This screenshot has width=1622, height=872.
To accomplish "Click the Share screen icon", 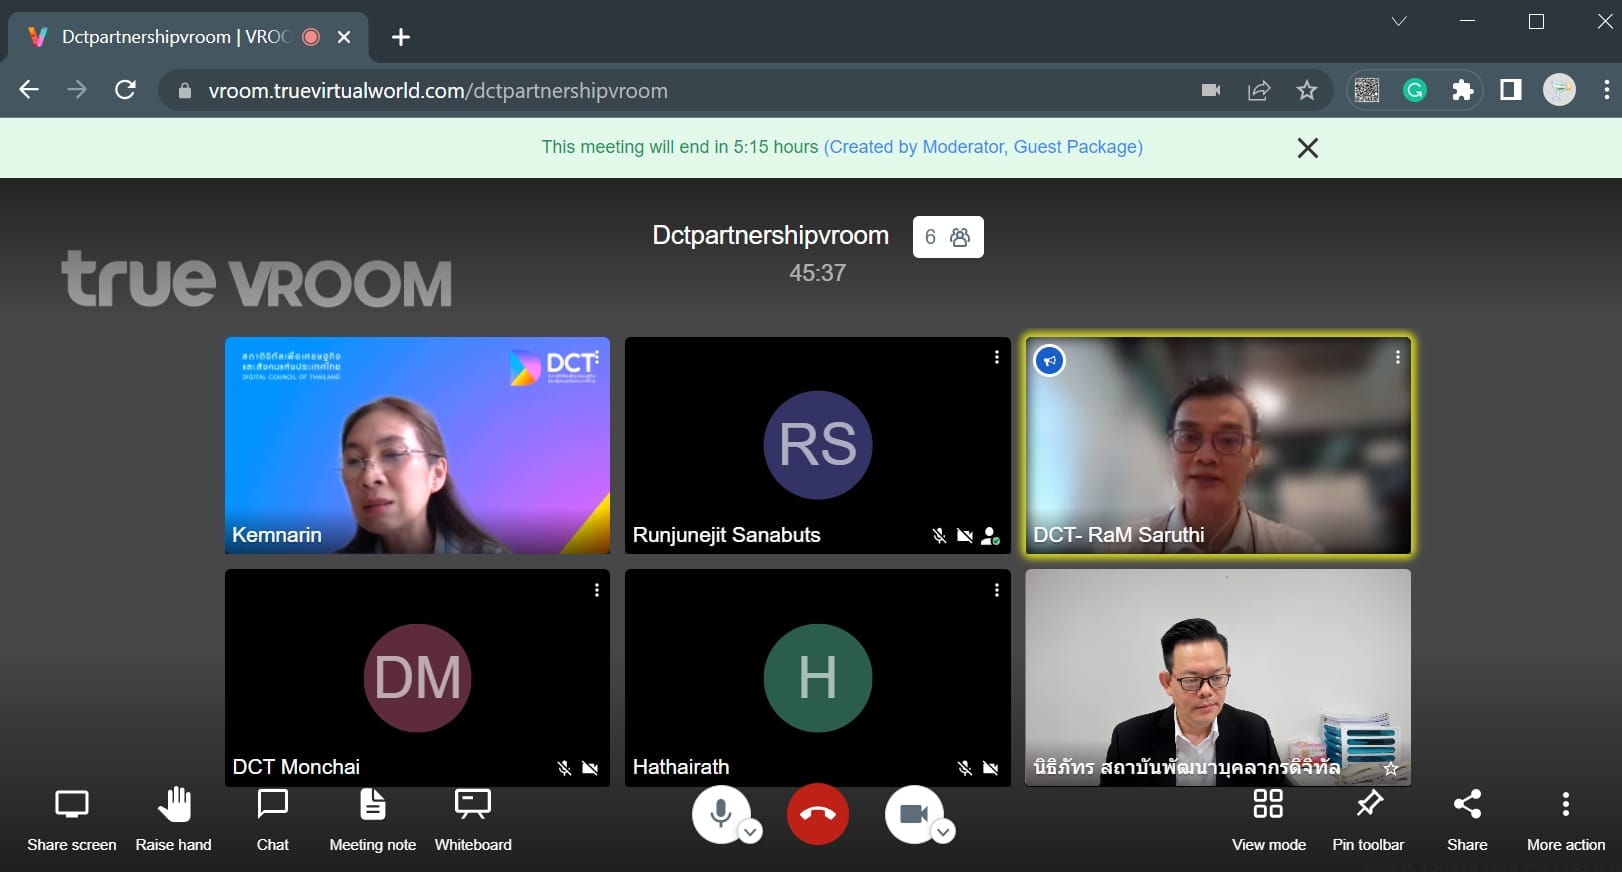I will pos(71,805).
